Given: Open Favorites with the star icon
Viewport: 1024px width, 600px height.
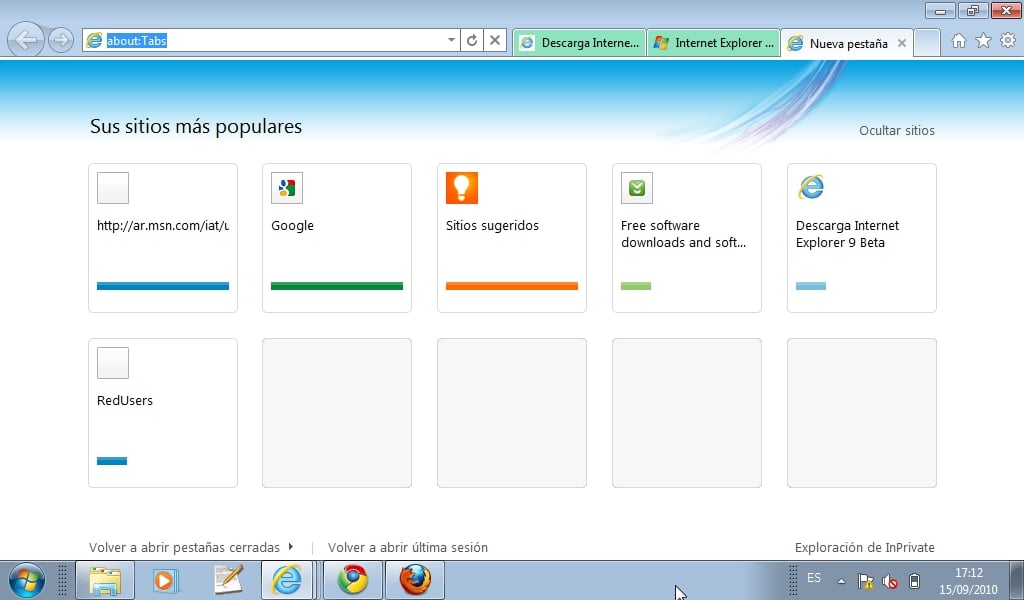Looking at the screenshot, I should [x=983, y=40].
